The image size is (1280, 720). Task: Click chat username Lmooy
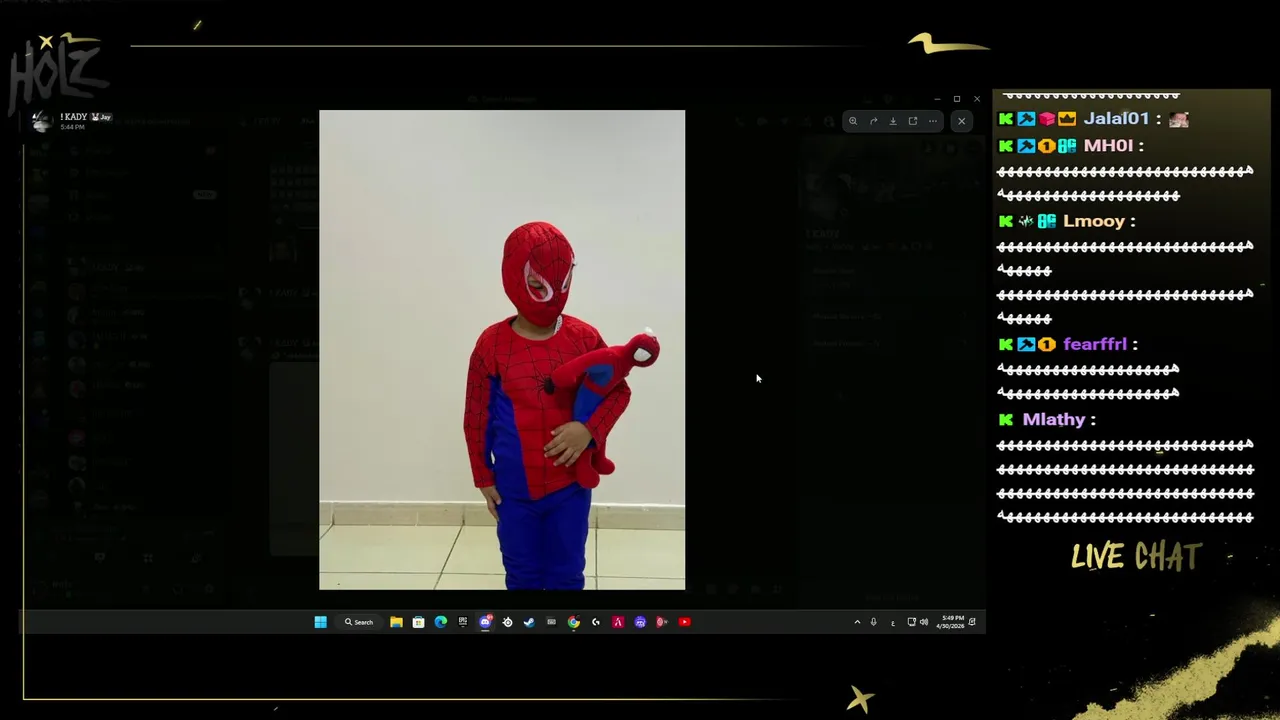[x=1094, y=221]
